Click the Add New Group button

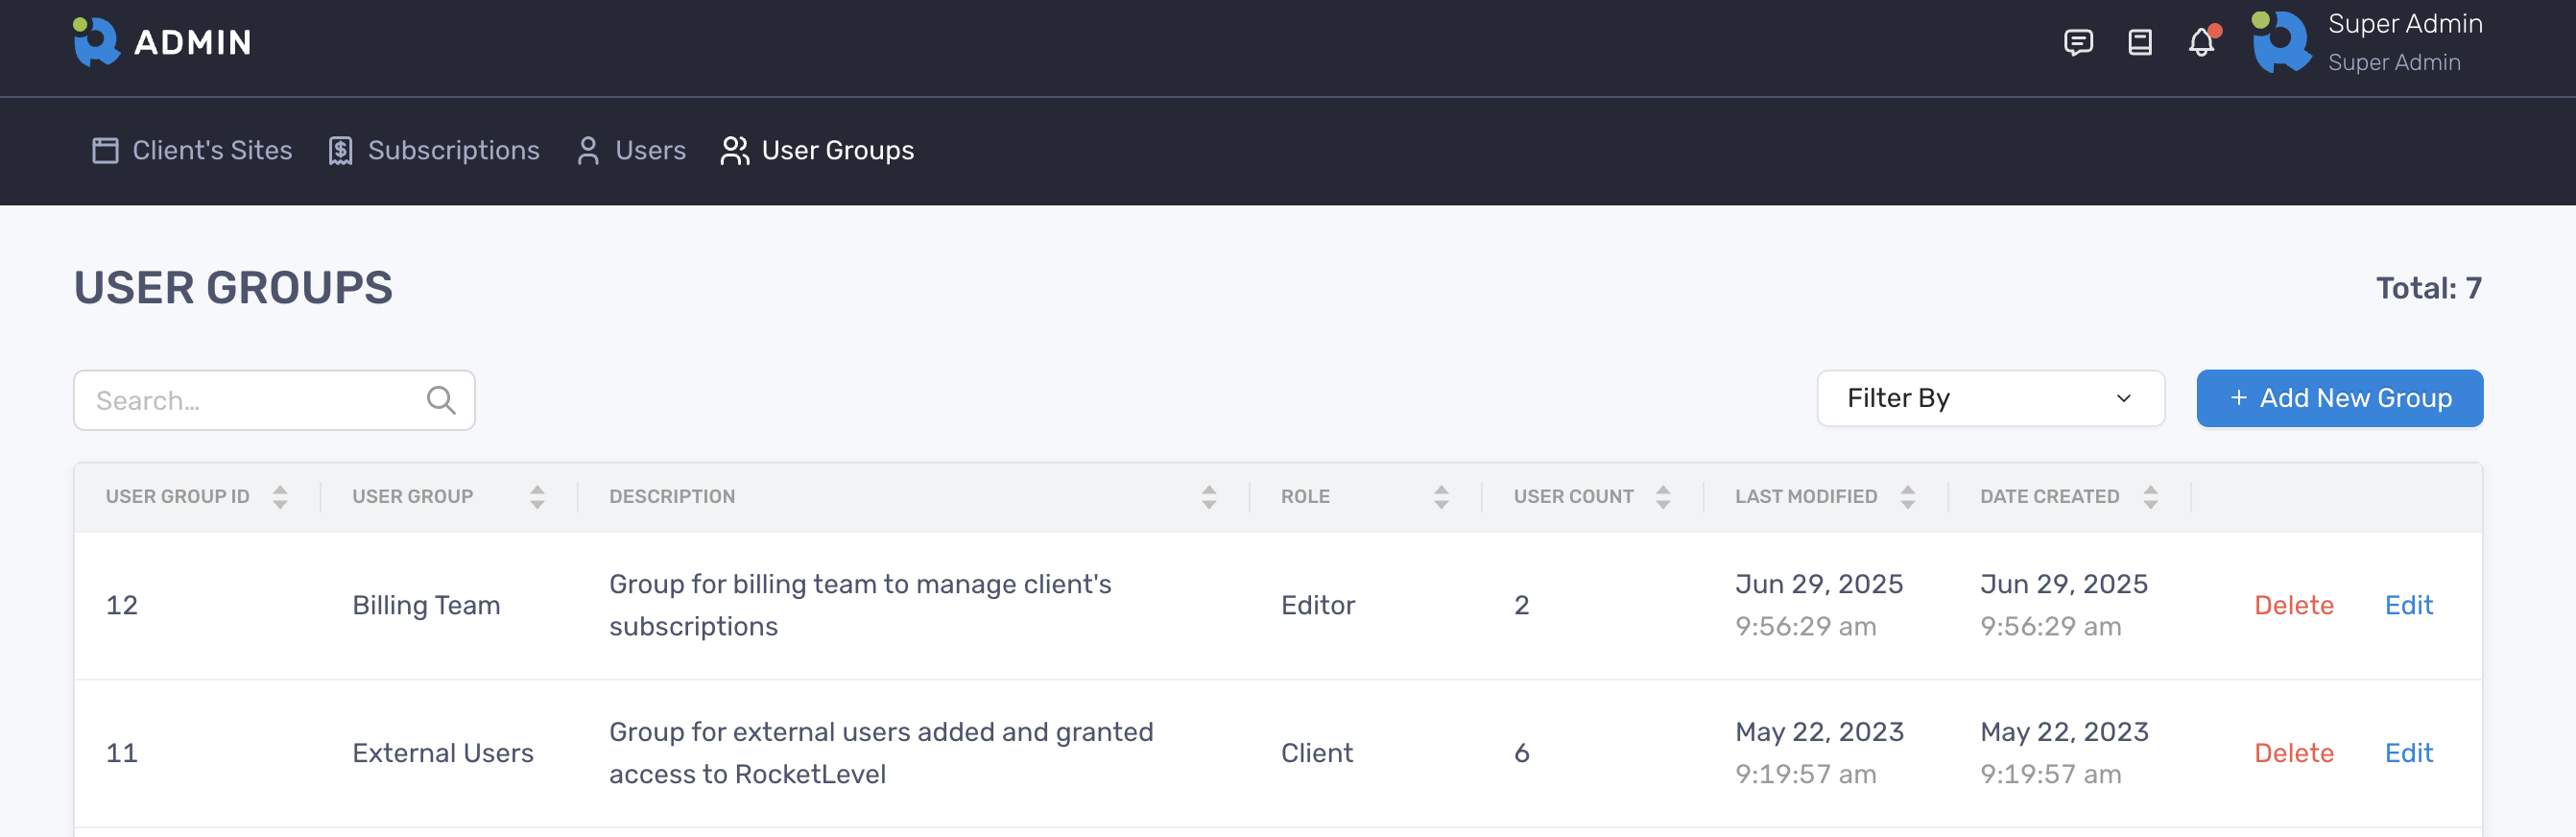[2339, 398]
